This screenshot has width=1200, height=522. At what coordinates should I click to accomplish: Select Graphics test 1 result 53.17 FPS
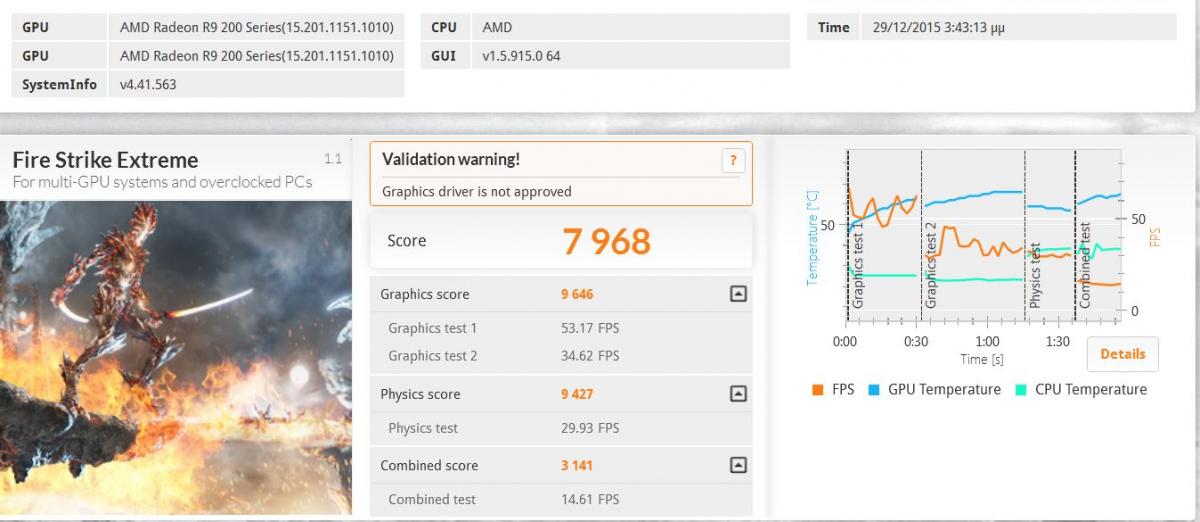tap(590, 328)
